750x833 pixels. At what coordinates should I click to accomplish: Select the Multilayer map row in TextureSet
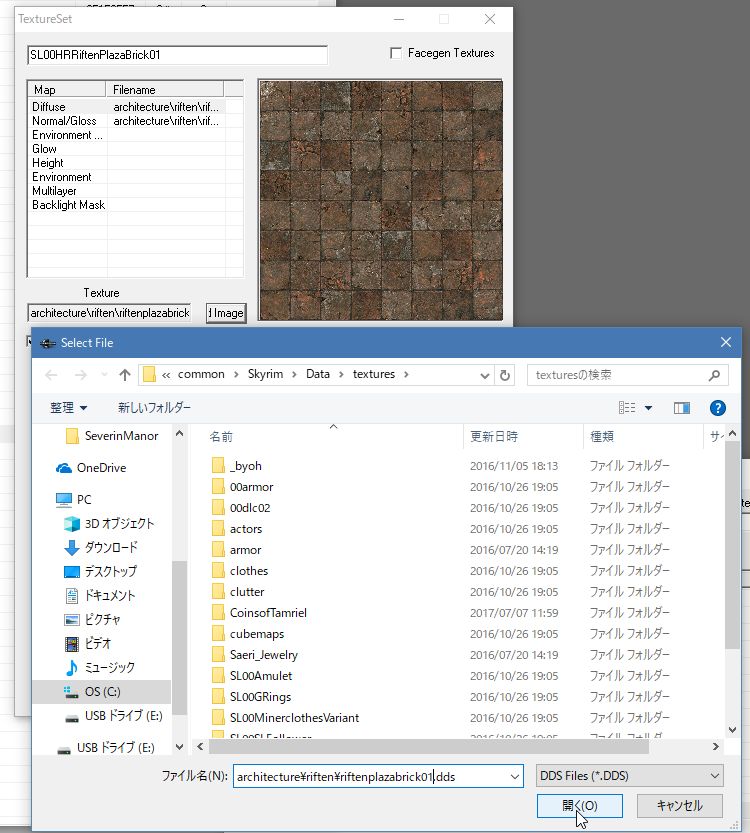(127, 191)
